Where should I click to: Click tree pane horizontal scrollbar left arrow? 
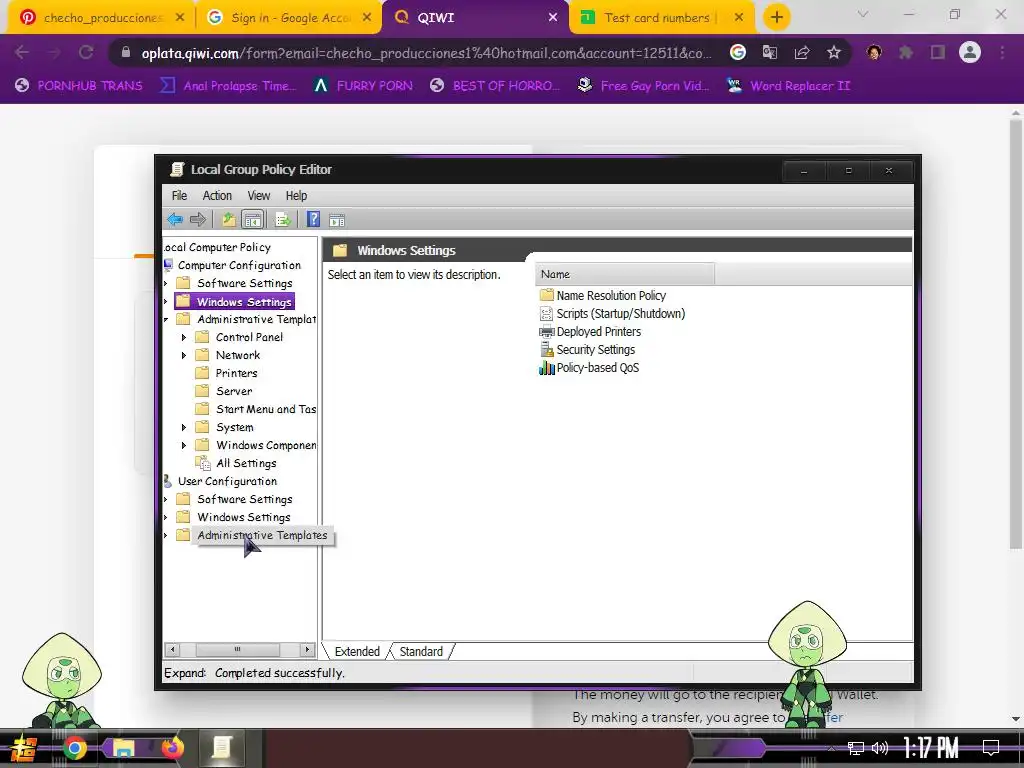pyautogui.click(x=172, y=649)
